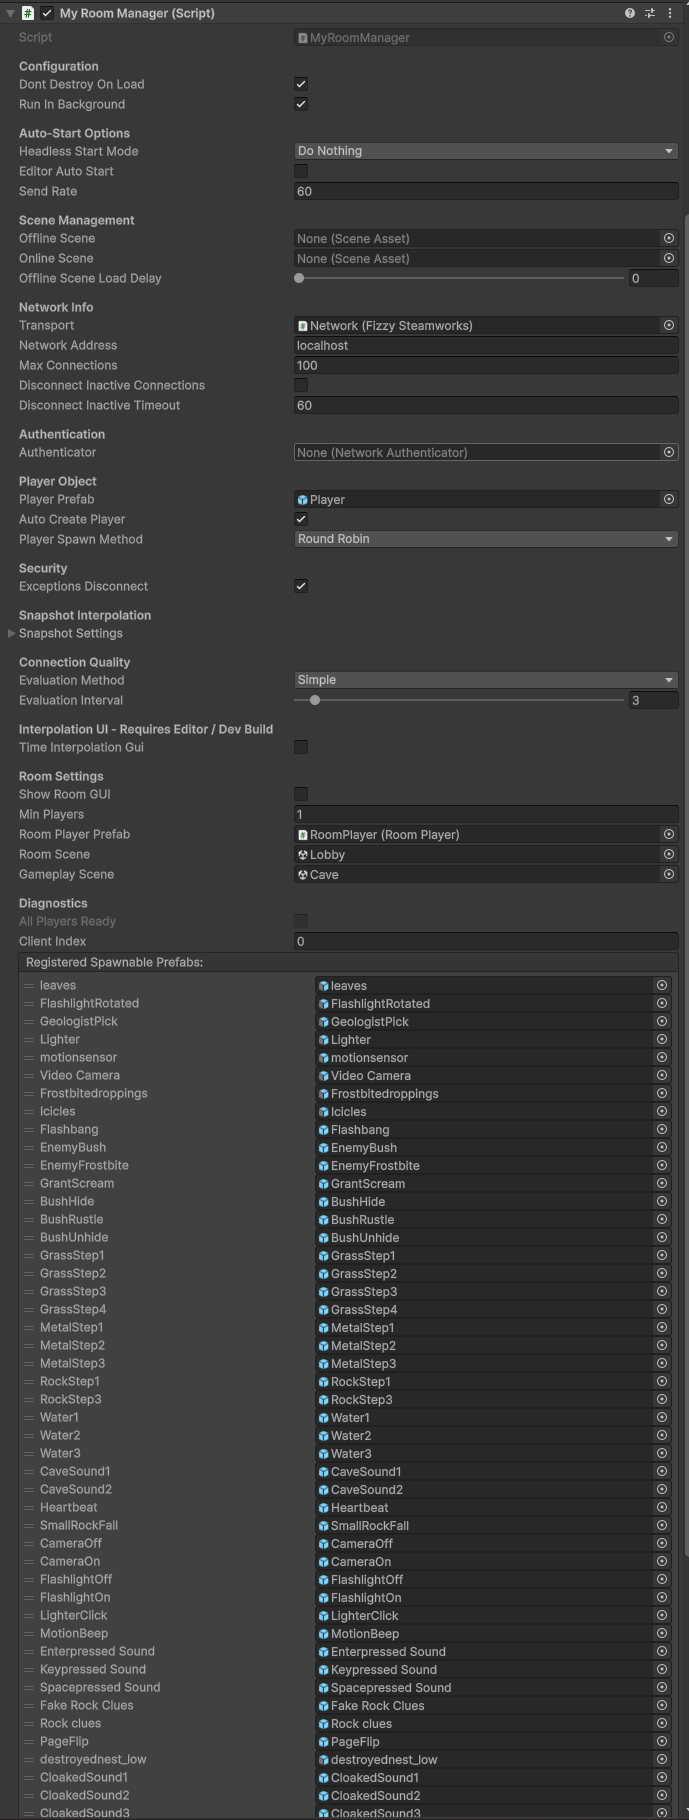This screenshot has height=1820, width=689.
Task: Open object picker for Flashbang prefab
Action: point(661,1129)
